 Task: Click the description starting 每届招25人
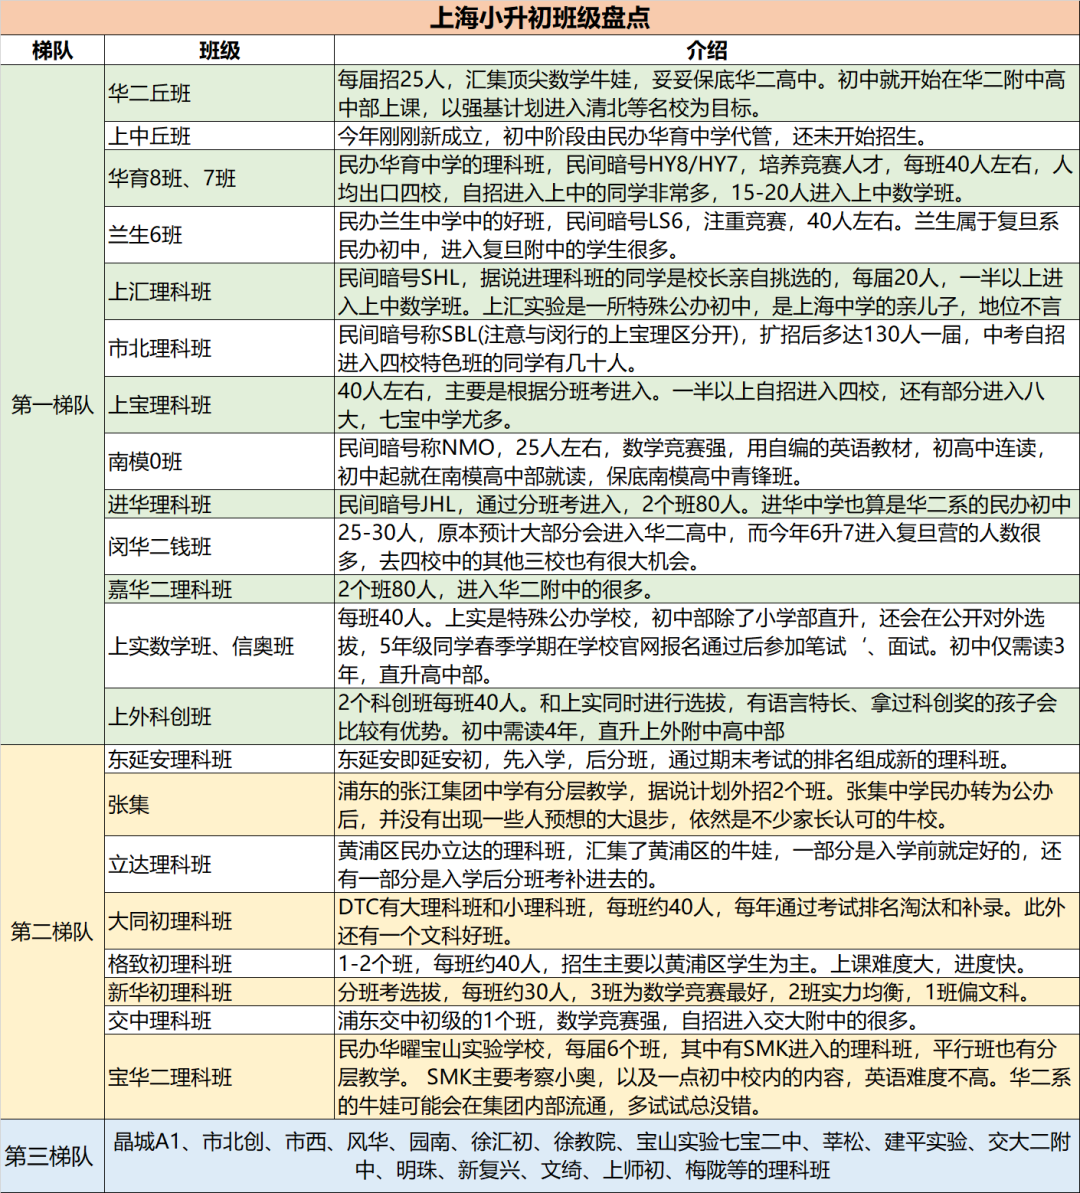(706, 93)
